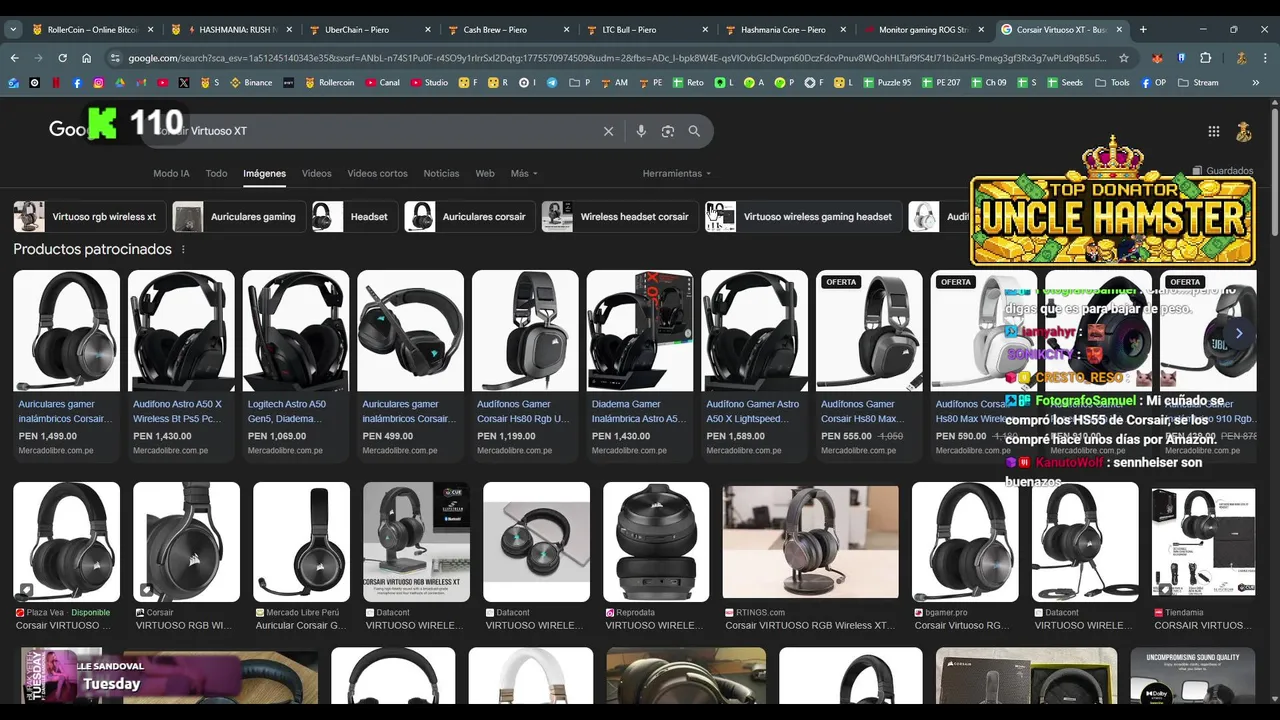
Task: Click the magnifying glass search icon
Action: [x=694, y=131]
